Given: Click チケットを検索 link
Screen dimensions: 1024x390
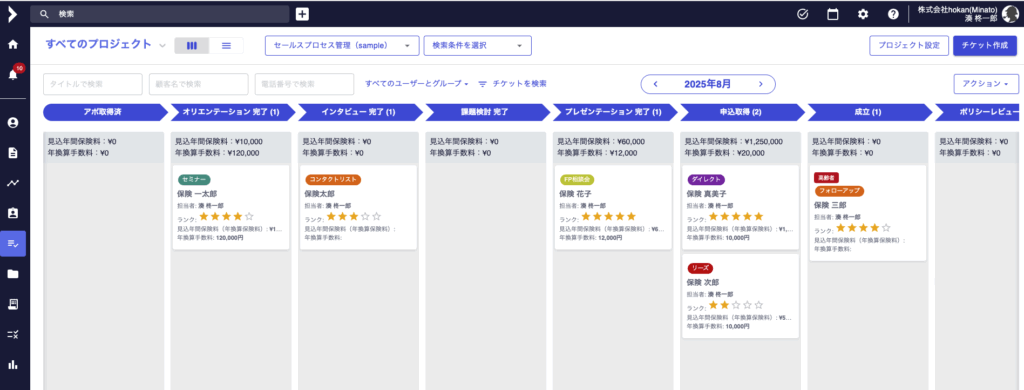Looking at the screenshot, I should coord(519,84).
